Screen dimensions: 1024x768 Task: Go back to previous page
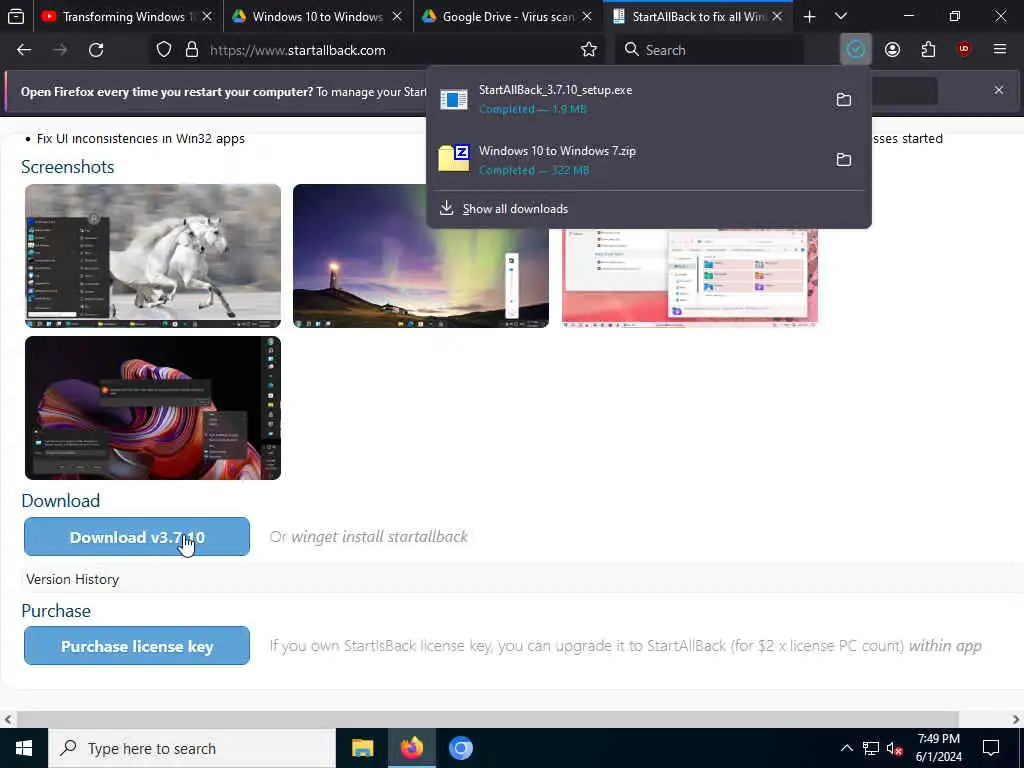tap(24, 50)
